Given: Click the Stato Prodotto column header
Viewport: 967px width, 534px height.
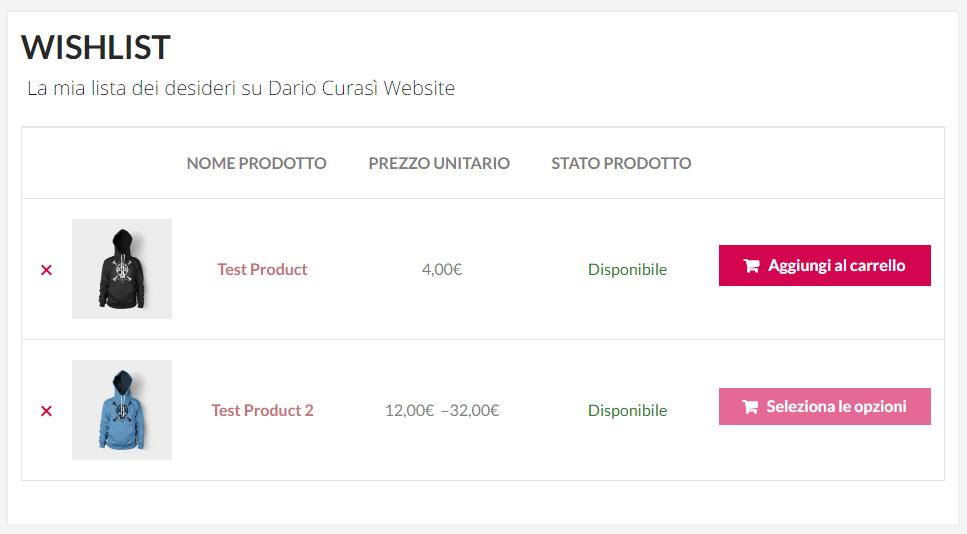Looking at the screenshot, I should pyautogui.click(x=621, y=163).
